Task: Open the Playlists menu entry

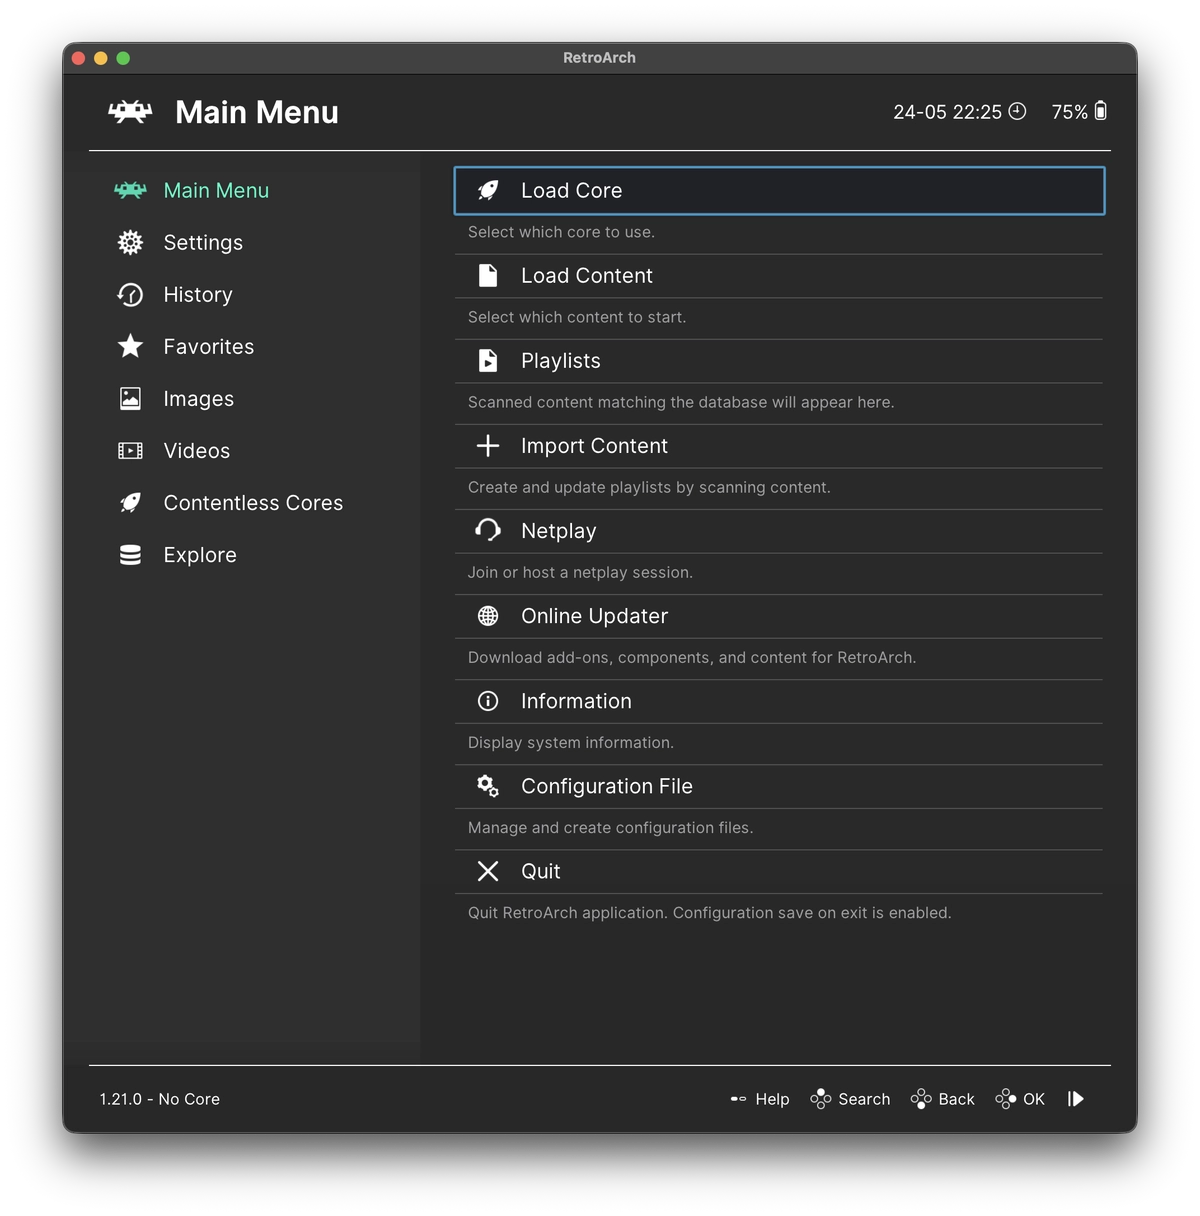Action: click(779, 361)
